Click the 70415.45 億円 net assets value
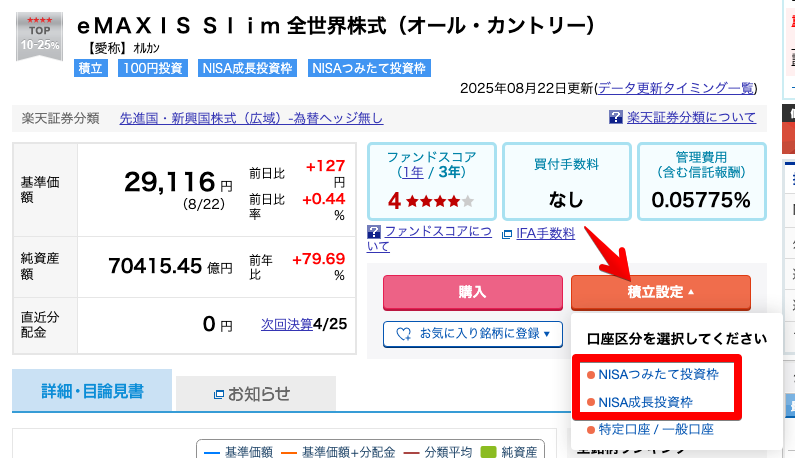 (170, 266)
